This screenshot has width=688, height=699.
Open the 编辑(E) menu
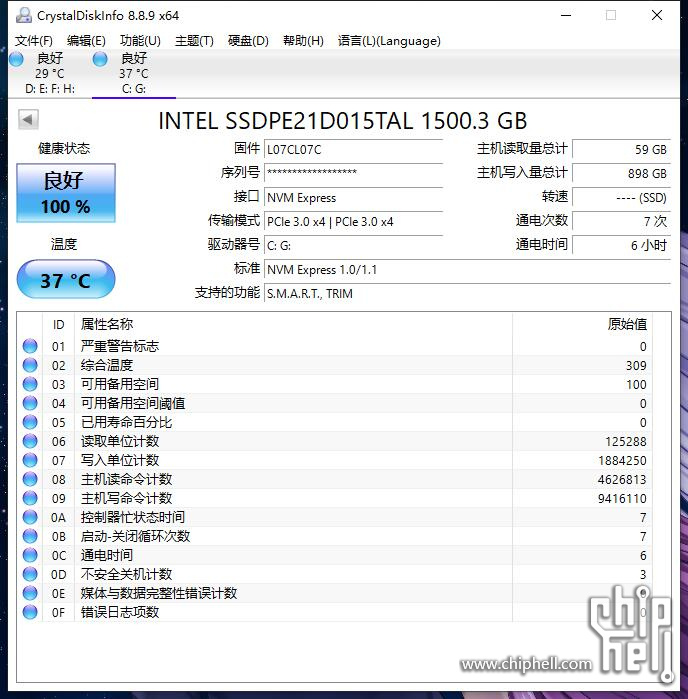point(86,41)
